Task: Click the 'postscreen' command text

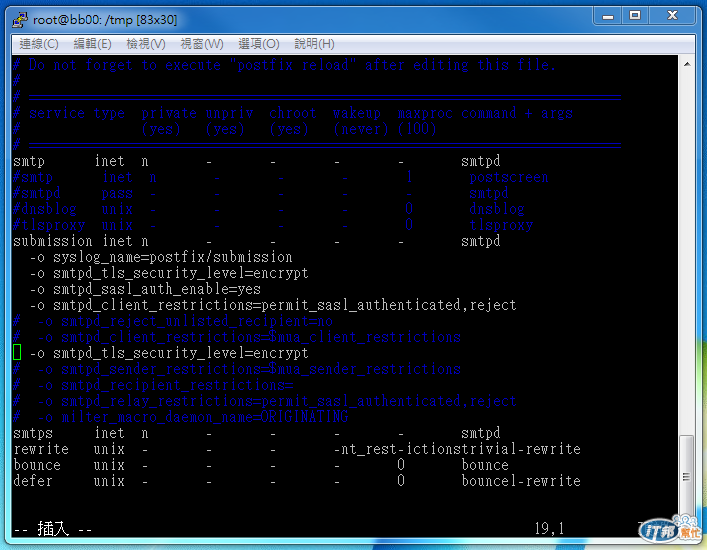Action: tap(509, 177)
